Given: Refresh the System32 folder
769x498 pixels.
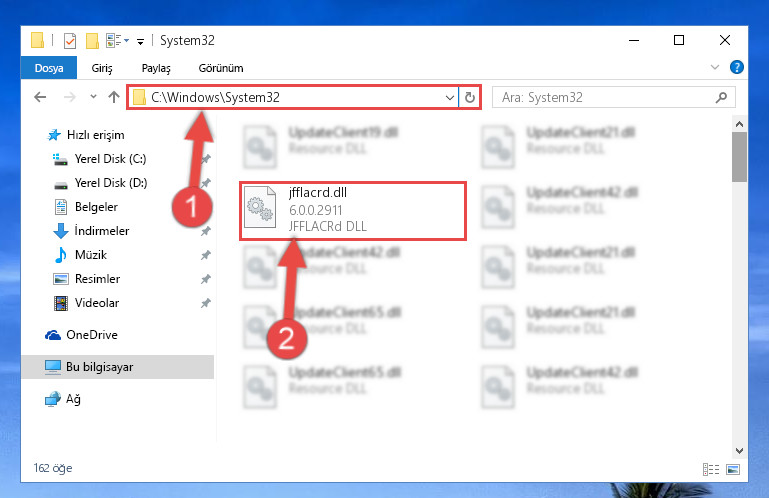Looking at the screenshot, I should tap(470, 98).
